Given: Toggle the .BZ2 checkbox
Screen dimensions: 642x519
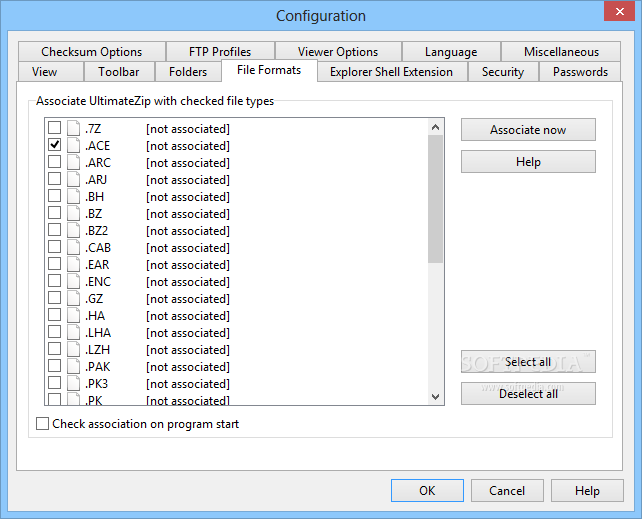Looking at the screenshot, I should pos(54,230).
